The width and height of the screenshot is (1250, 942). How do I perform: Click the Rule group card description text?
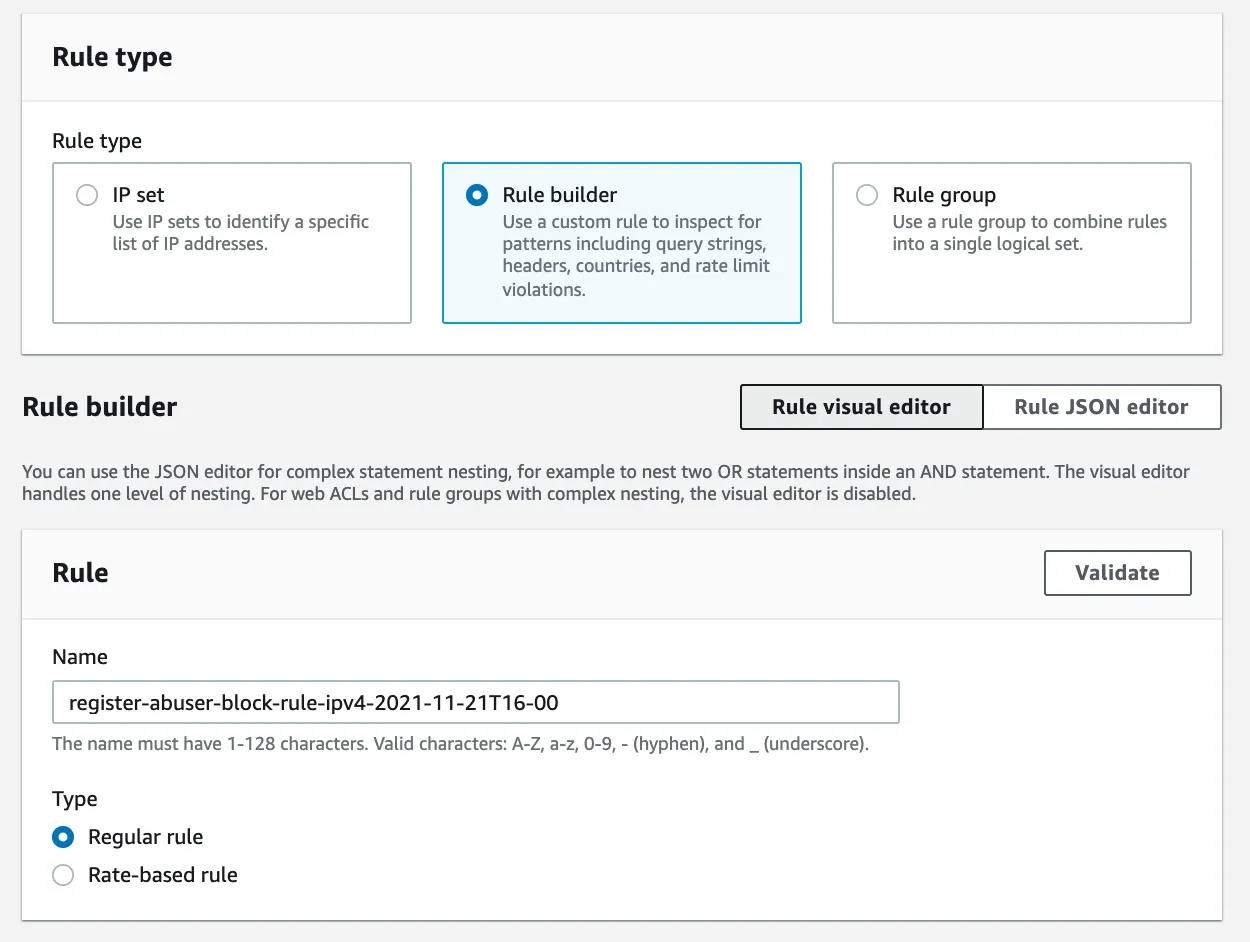(x=1029, y=232)
